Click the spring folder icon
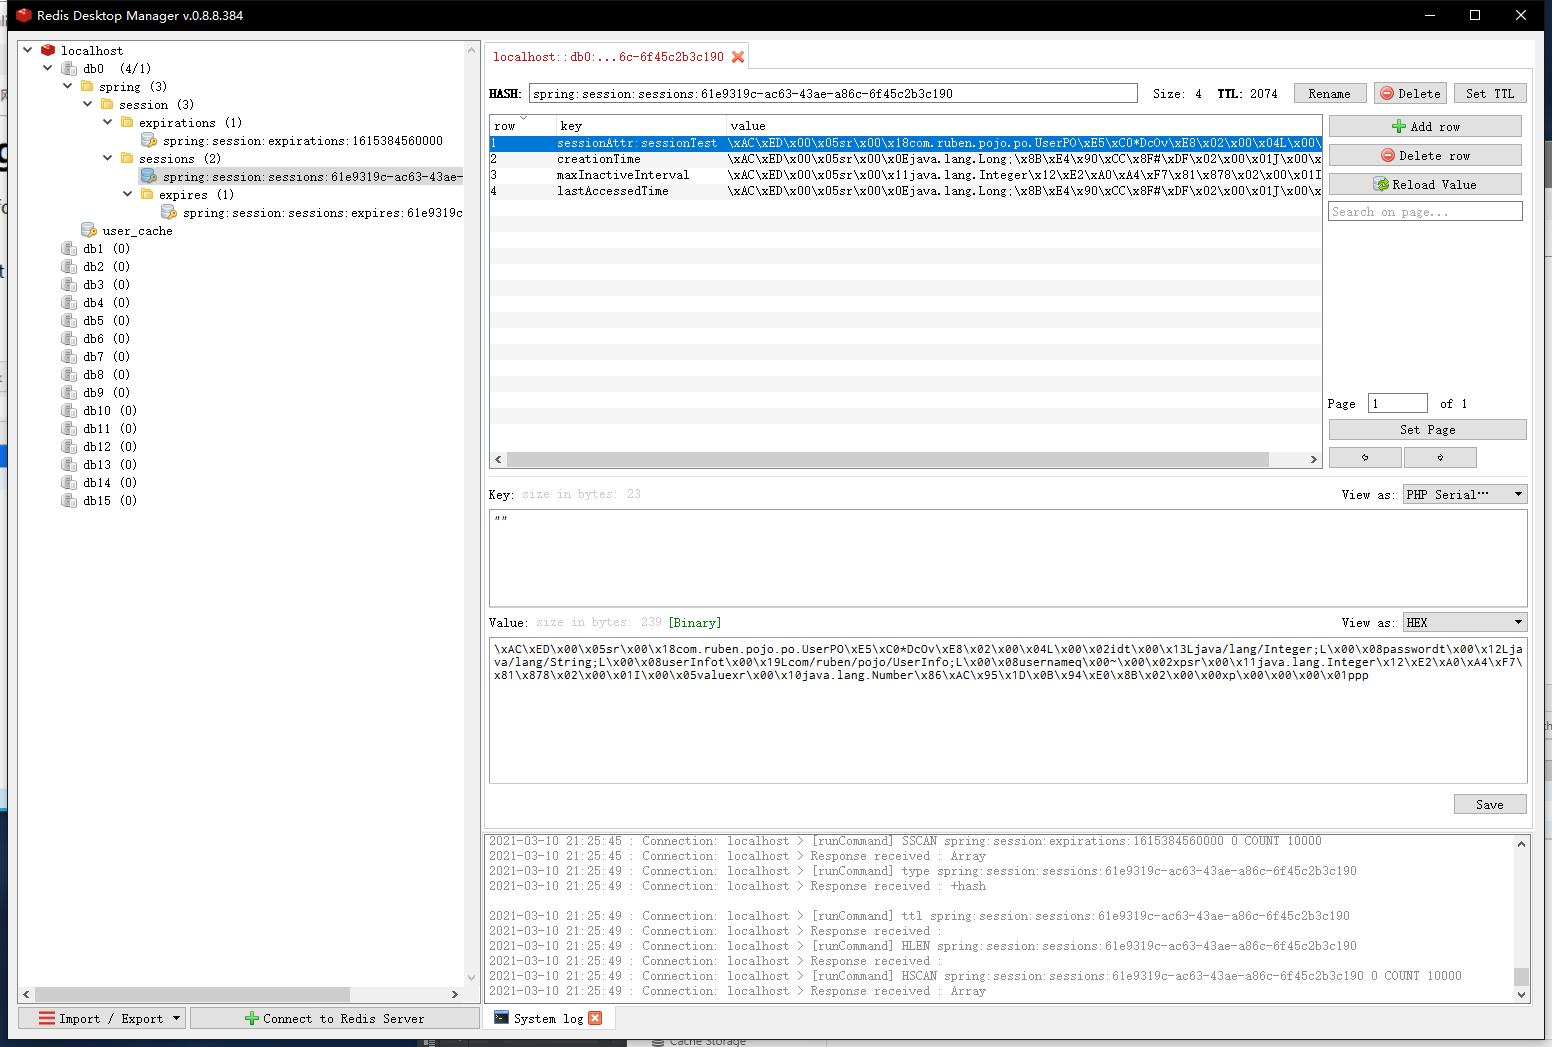The width and height of the screenshot is (1552, 1047). tap(87, 87)
